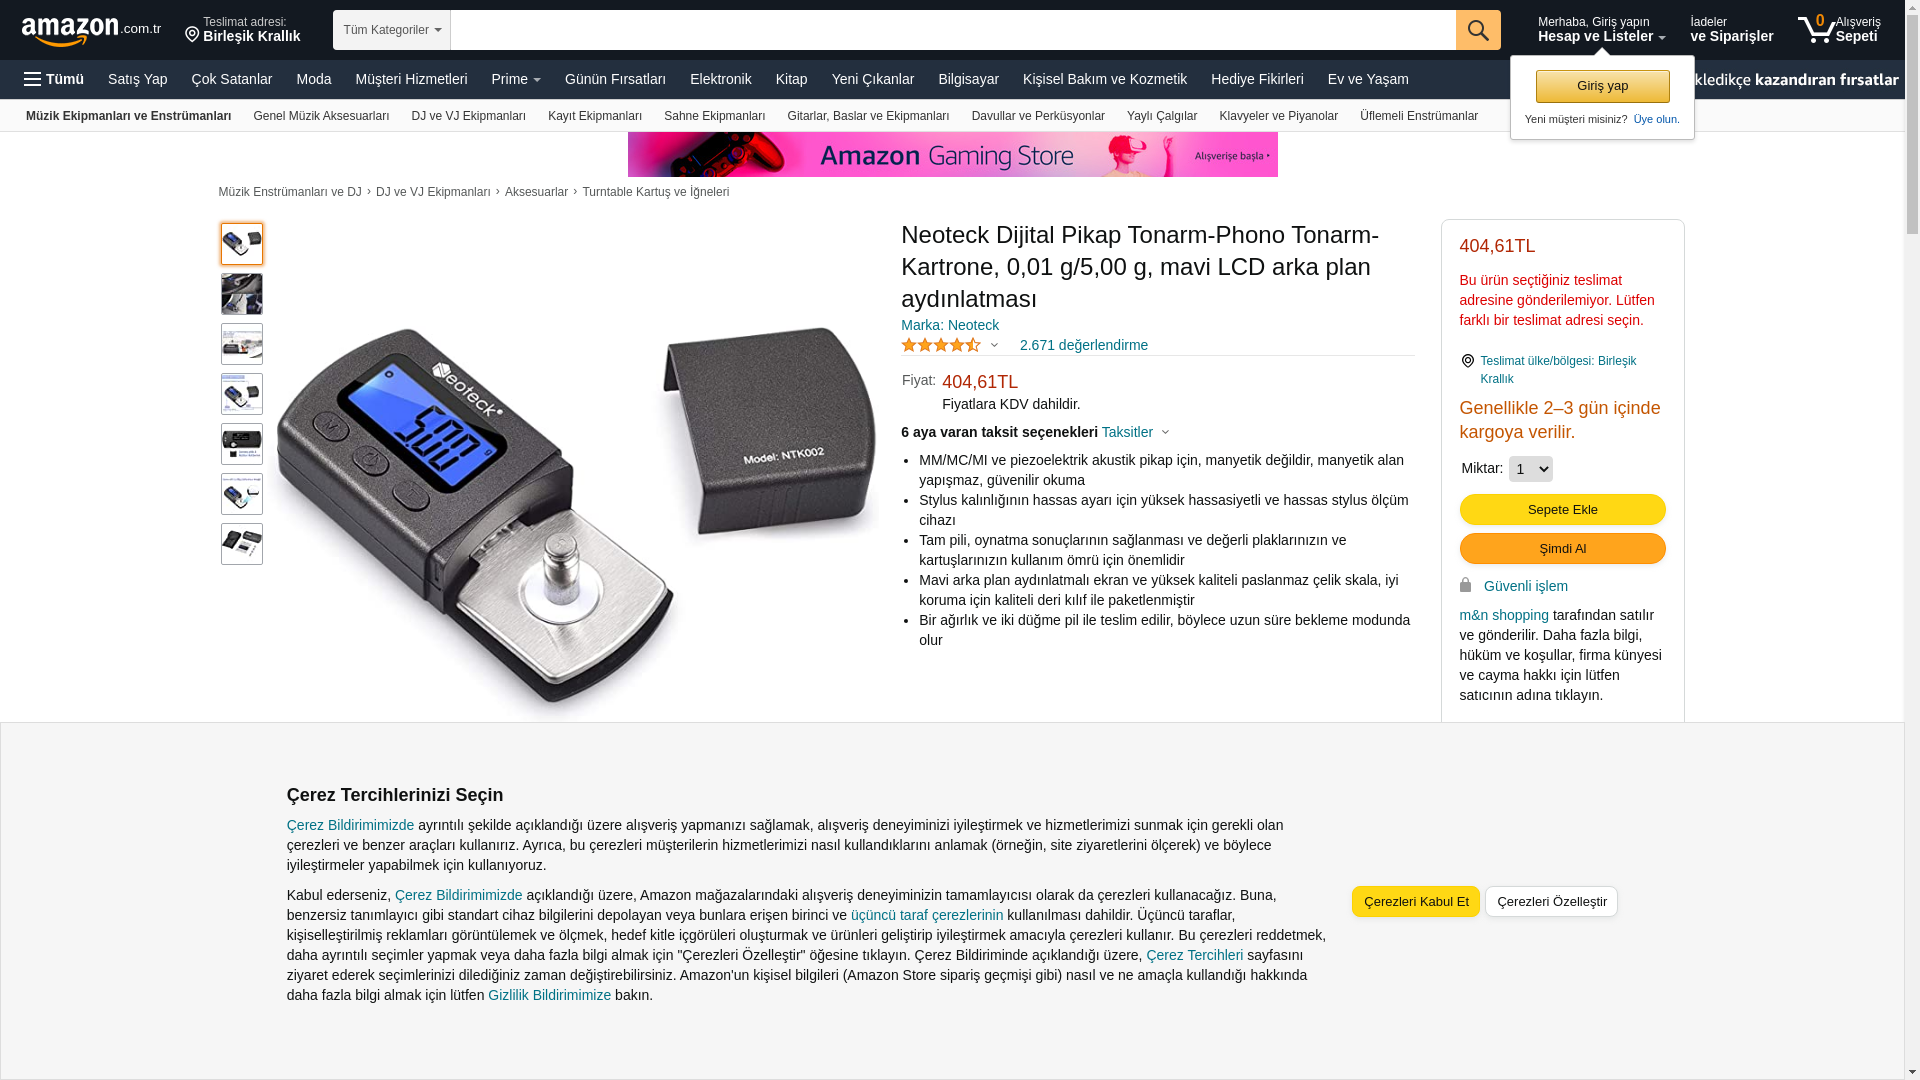
Task: Open the Miktar quantity dropdown
Action: 1530,469
